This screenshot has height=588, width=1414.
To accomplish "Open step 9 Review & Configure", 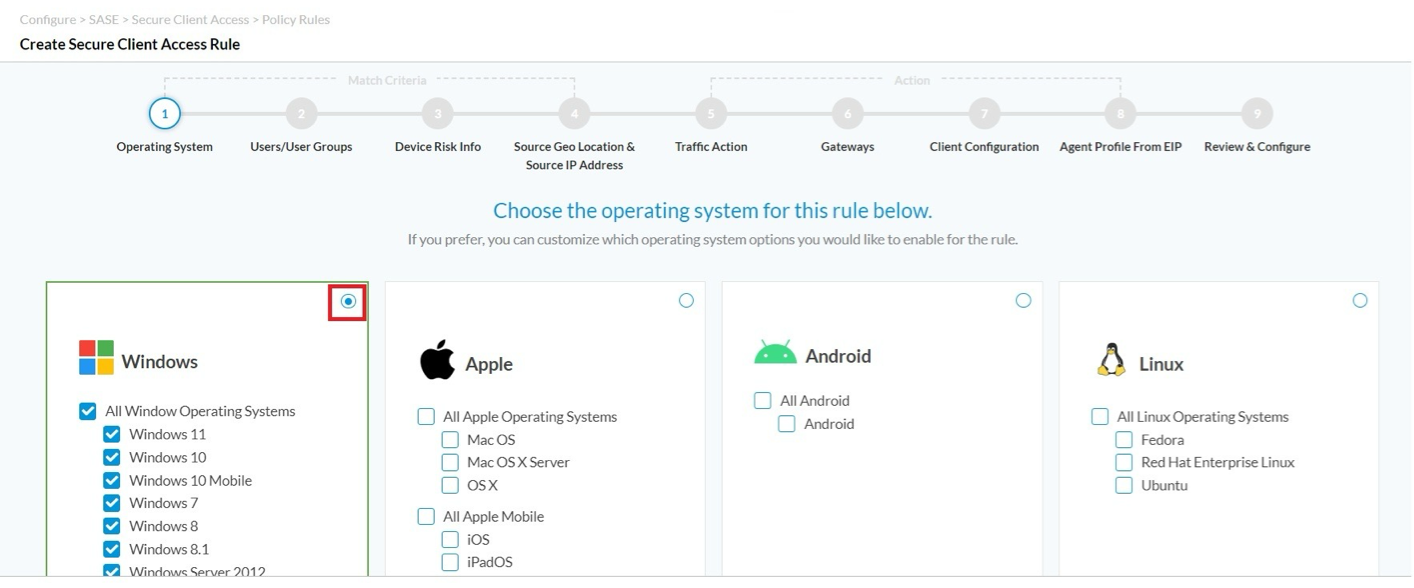I will pos(1257,115).
